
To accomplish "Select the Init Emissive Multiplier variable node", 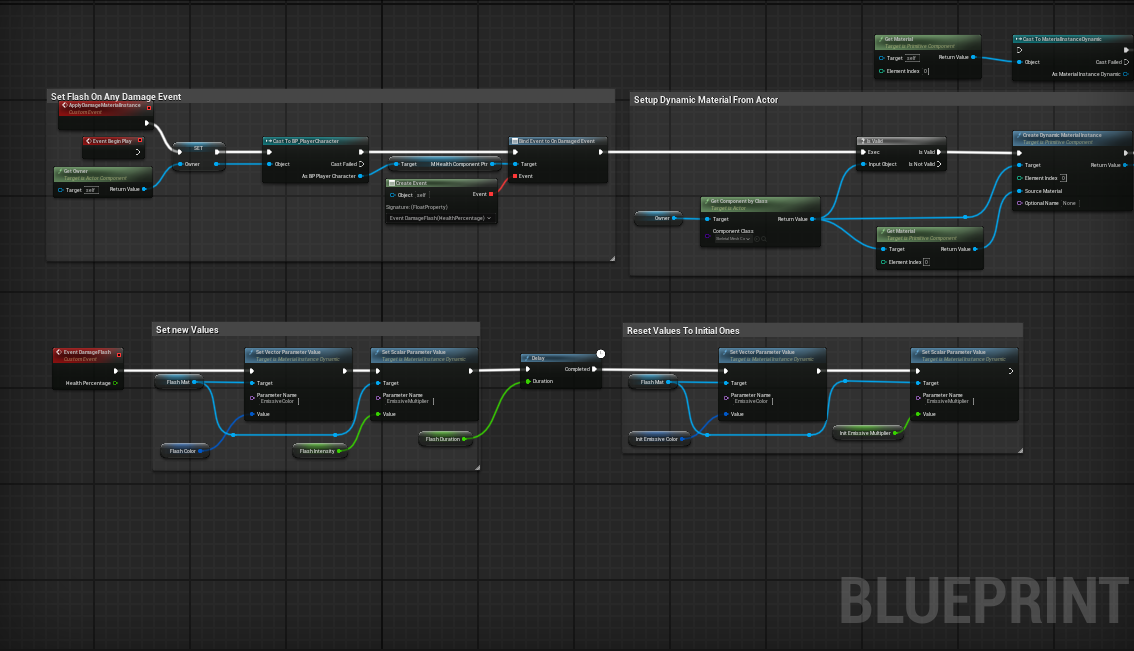I will click(867, 433).
